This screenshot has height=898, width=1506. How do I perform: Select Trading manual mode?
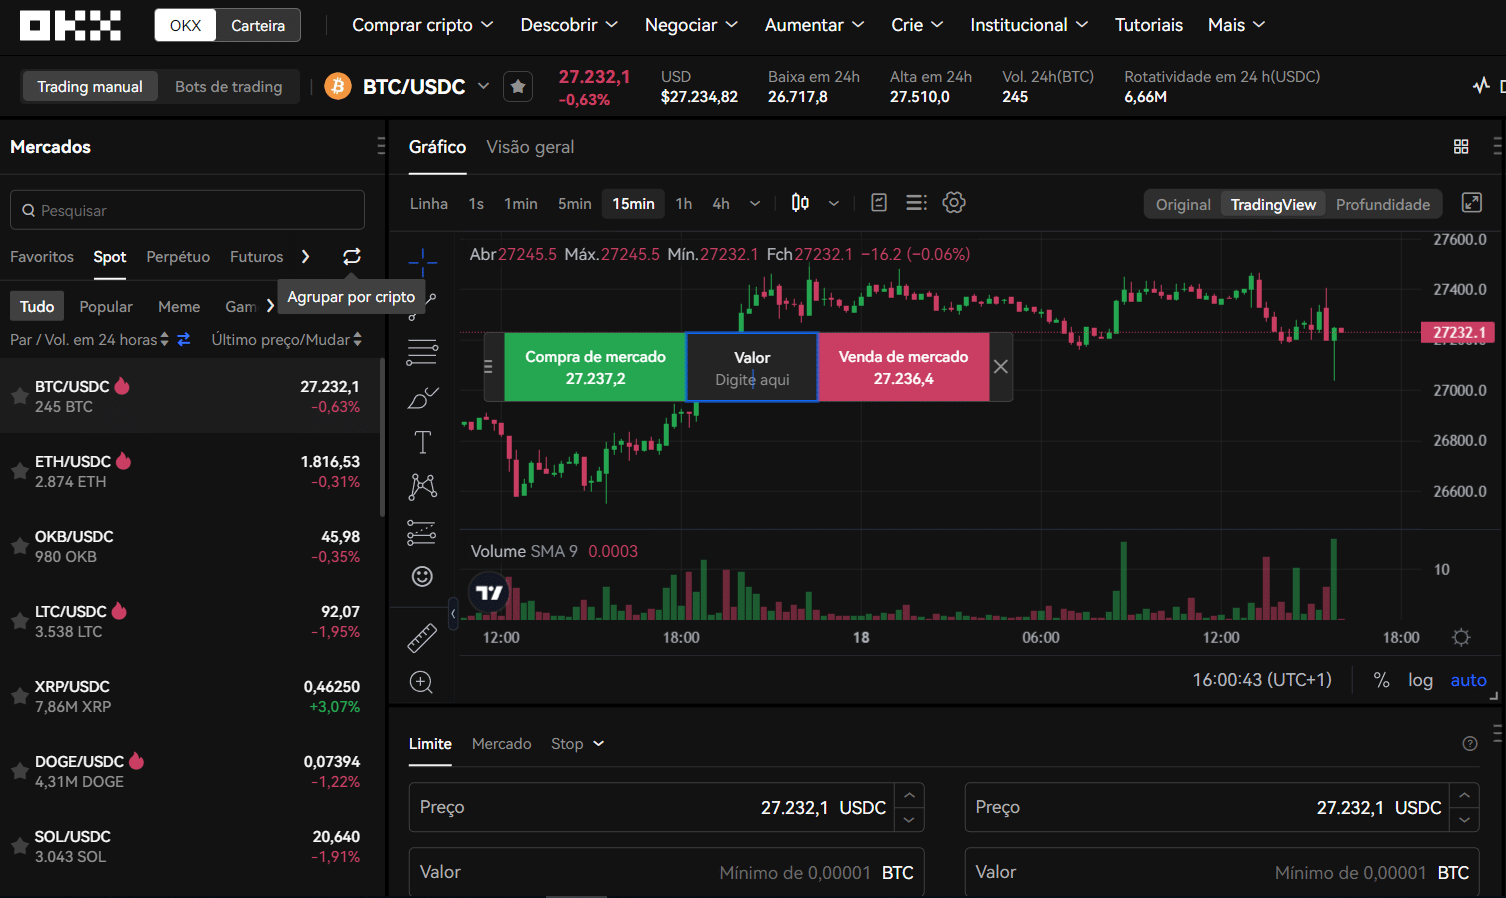[x=90, y=87]
